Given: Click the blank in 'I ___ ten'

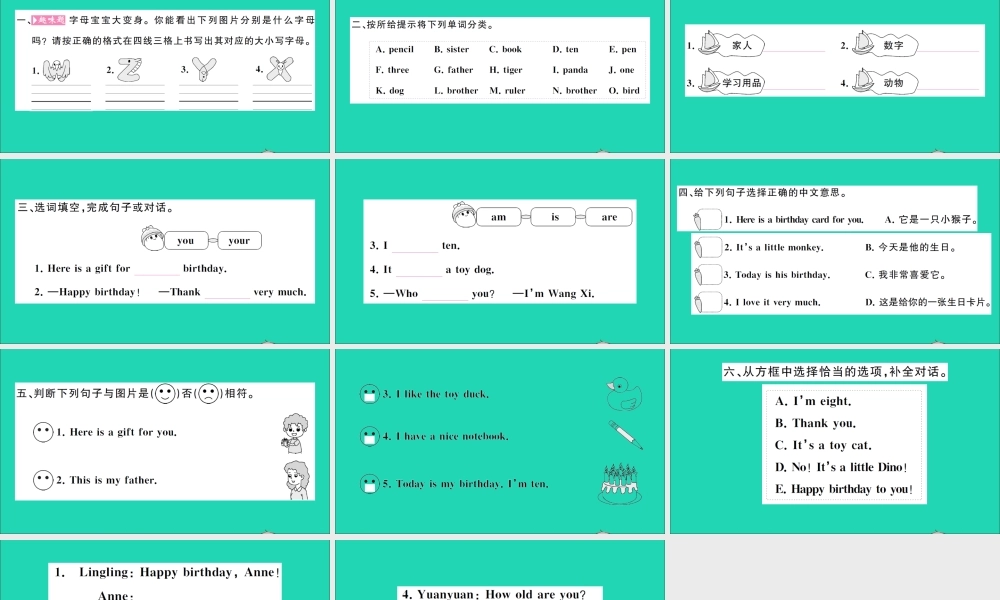Looking at the screenshot, I should [415, 246].
